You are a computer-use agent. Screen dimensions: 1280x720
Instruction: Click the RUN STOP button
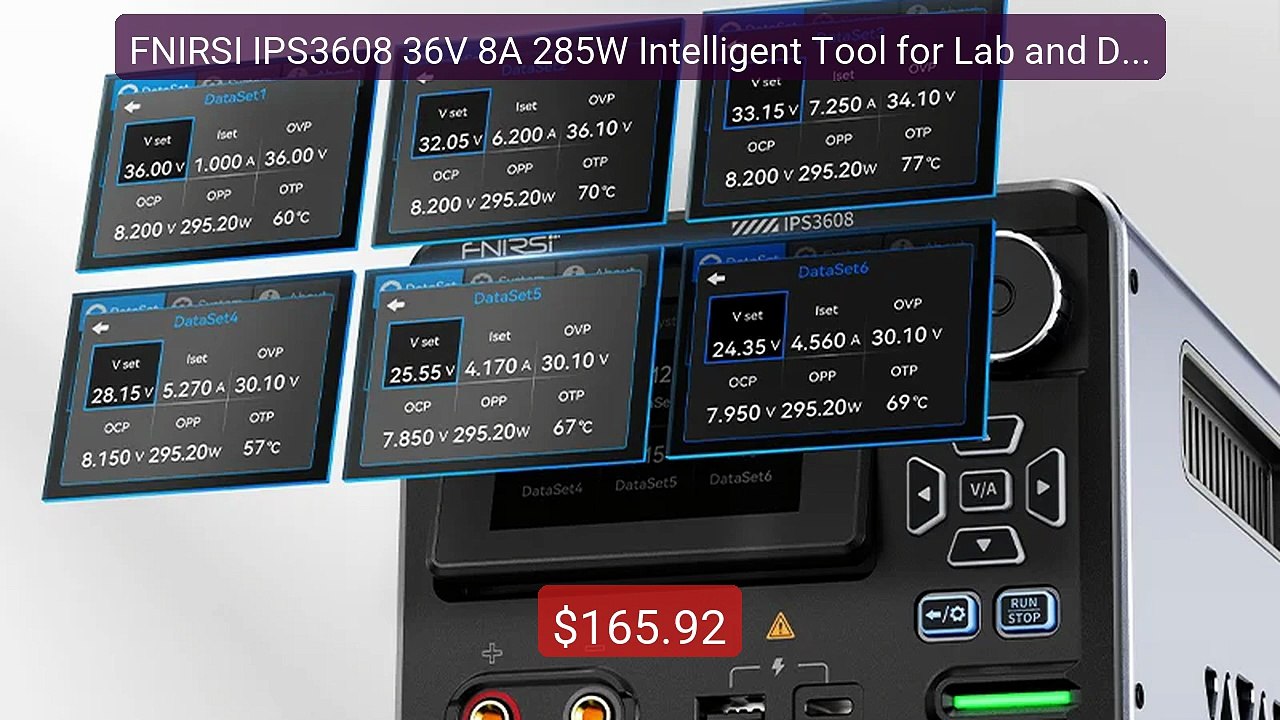1026,610
